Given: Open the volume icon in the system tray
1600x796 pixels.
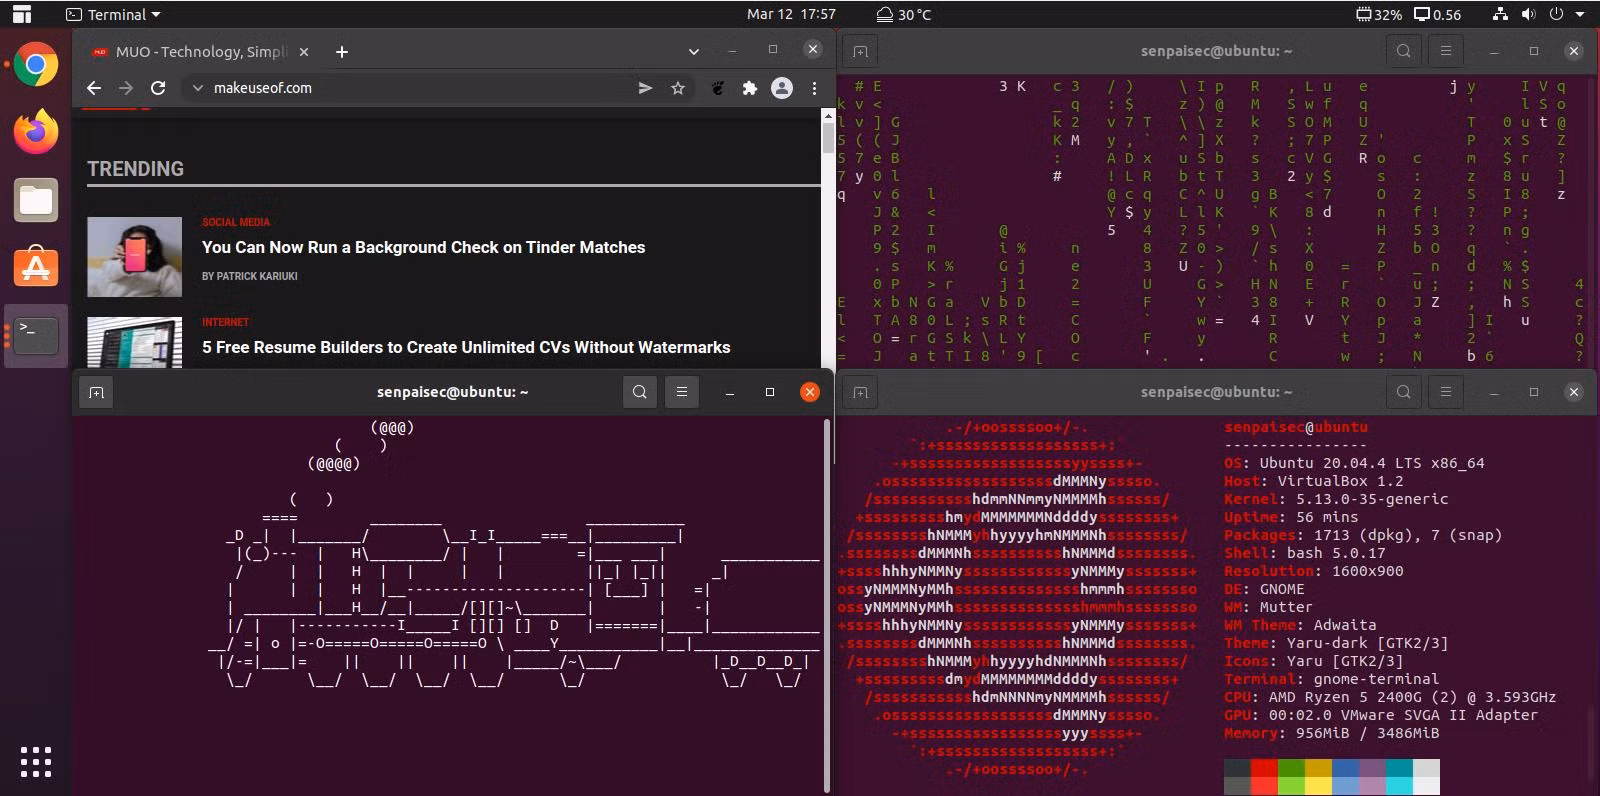Looking at the screenshot, I should [1528, 14].
